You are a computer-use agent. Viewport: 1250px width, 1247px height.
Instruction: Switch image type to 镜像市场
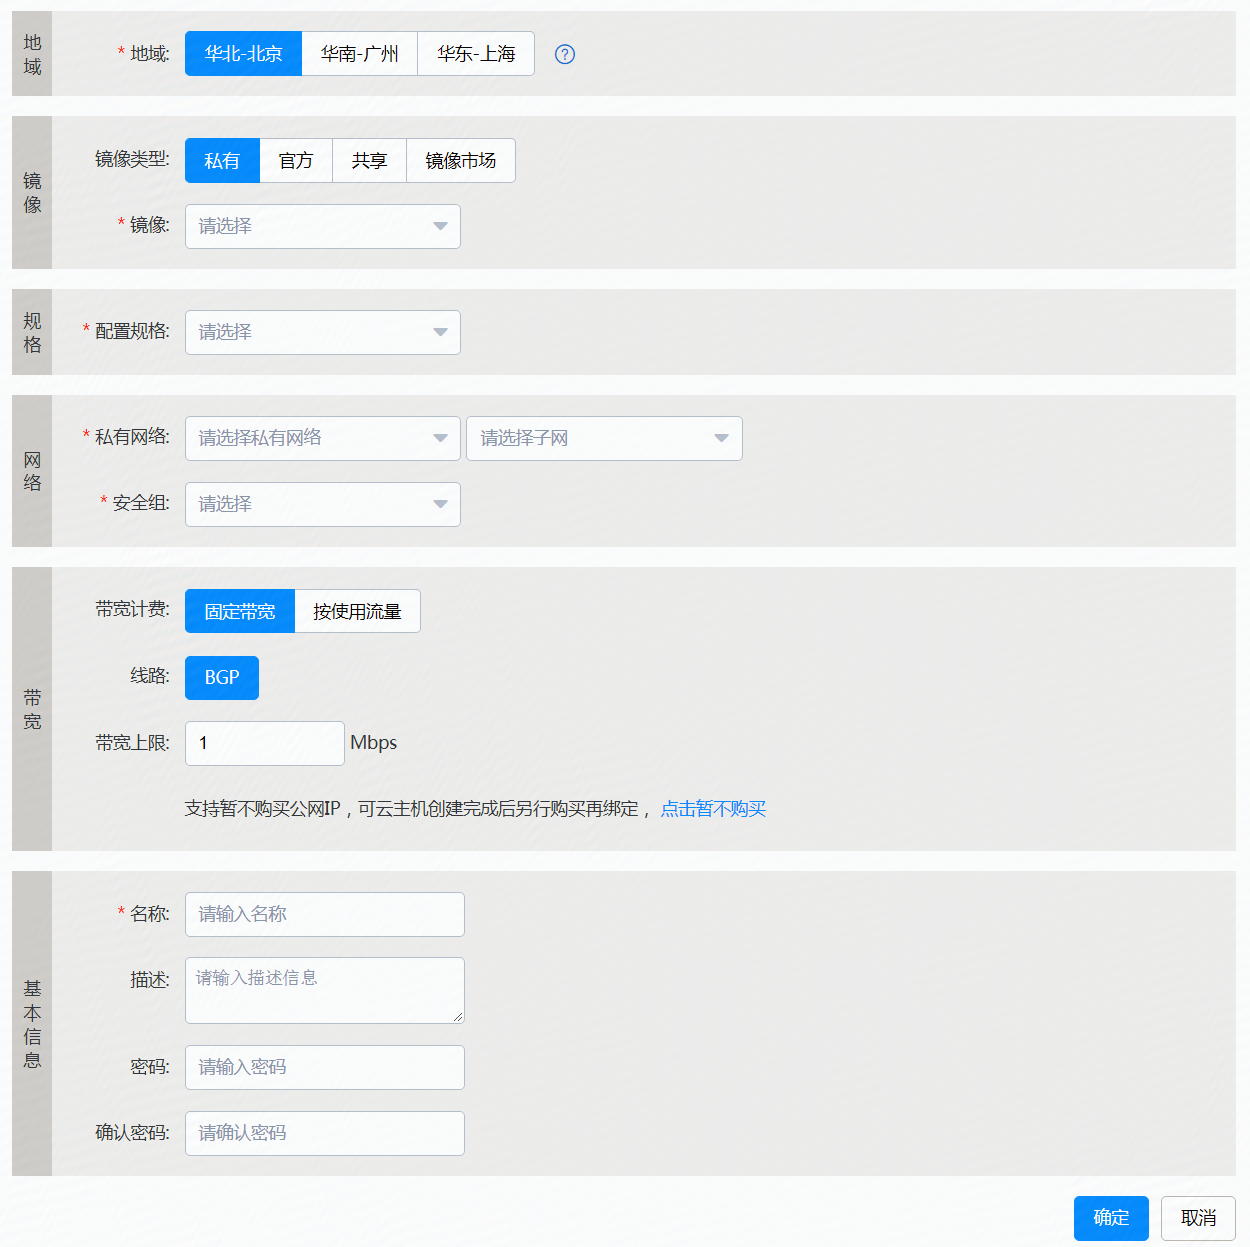click(x=461, y=161)
